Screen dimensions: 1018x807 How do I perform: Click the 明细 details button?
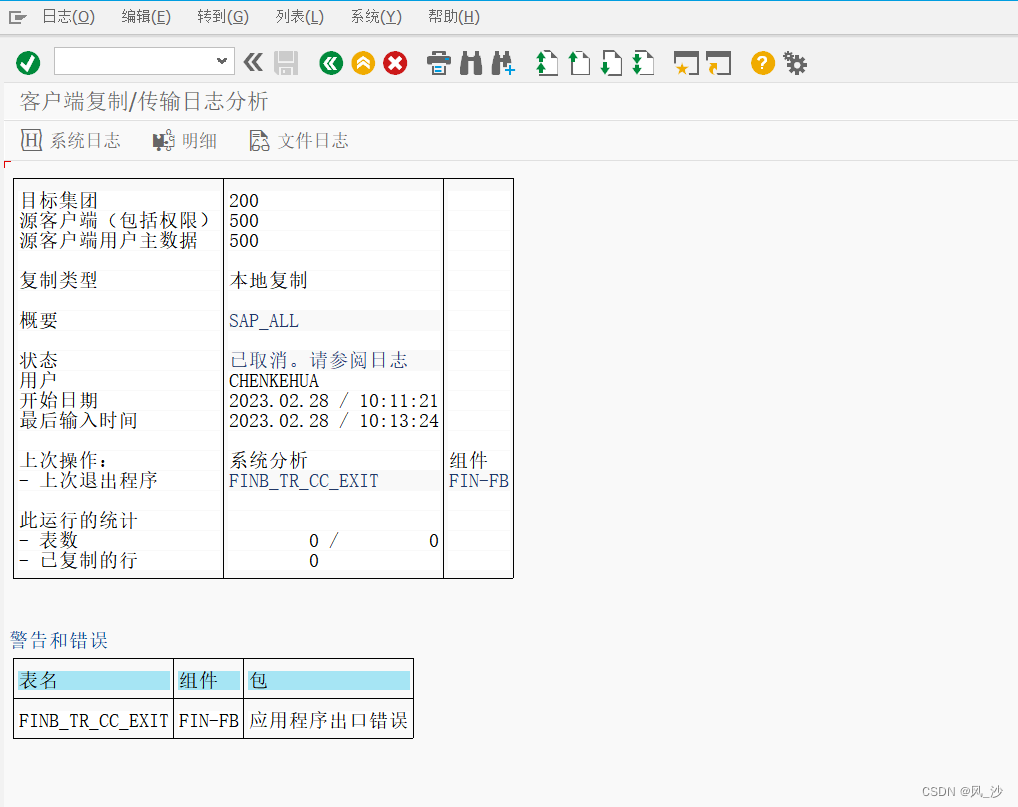[185, 141]
